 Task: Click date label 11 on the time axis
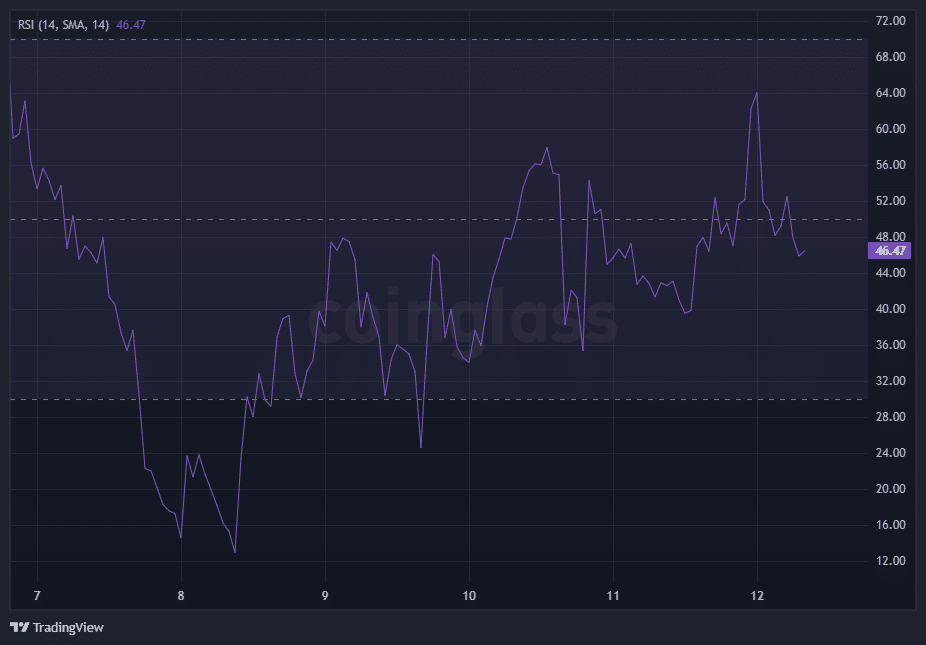point(613,596)
